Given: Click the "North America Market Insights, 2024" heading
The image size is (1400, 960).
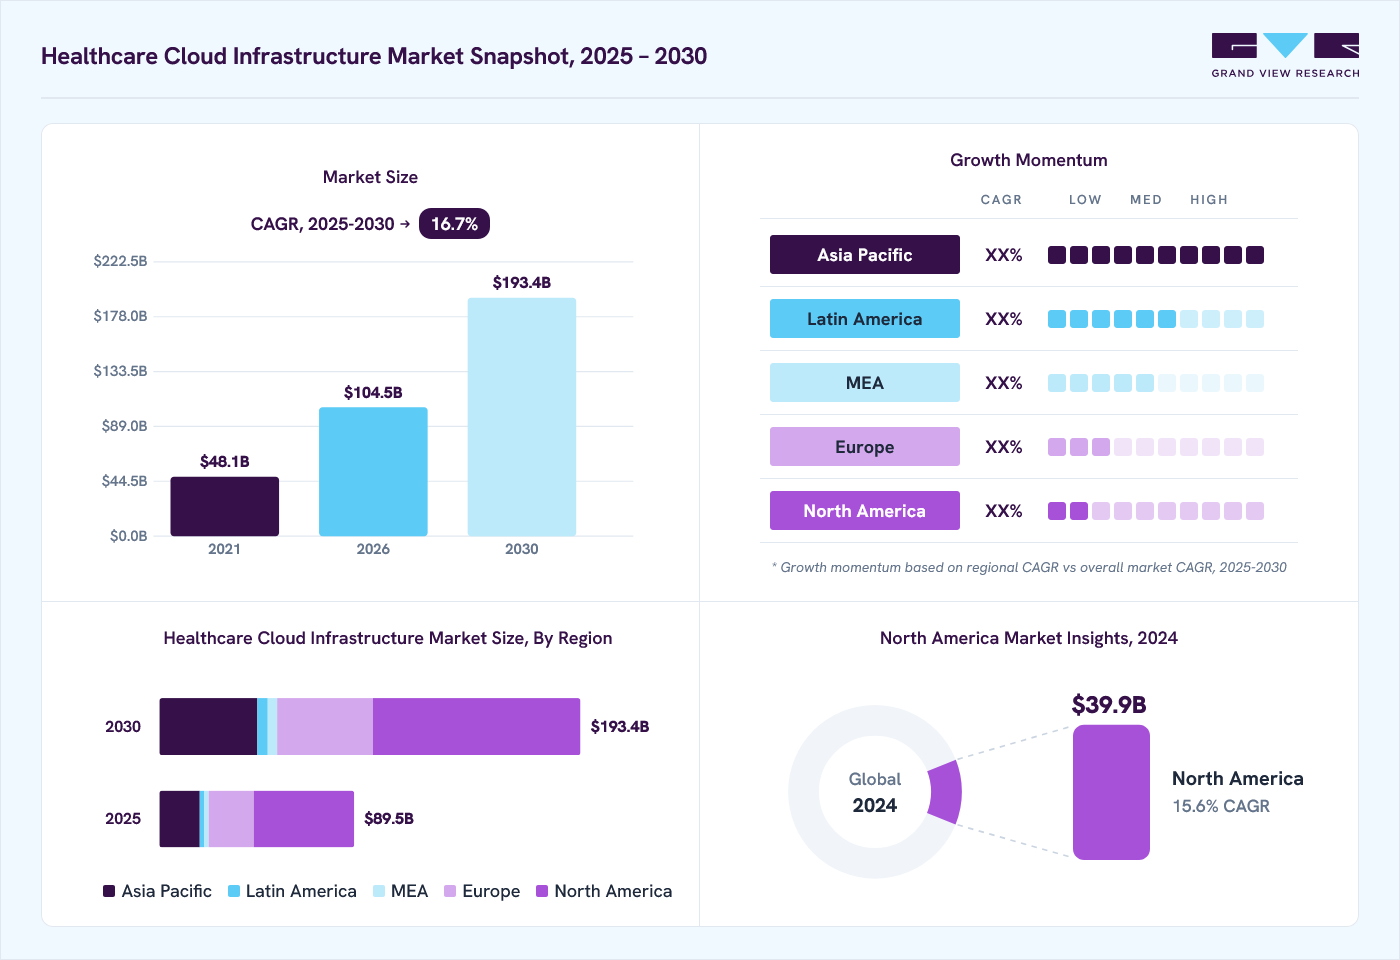Looking at the screenshot, I should tap(1029, 638).
